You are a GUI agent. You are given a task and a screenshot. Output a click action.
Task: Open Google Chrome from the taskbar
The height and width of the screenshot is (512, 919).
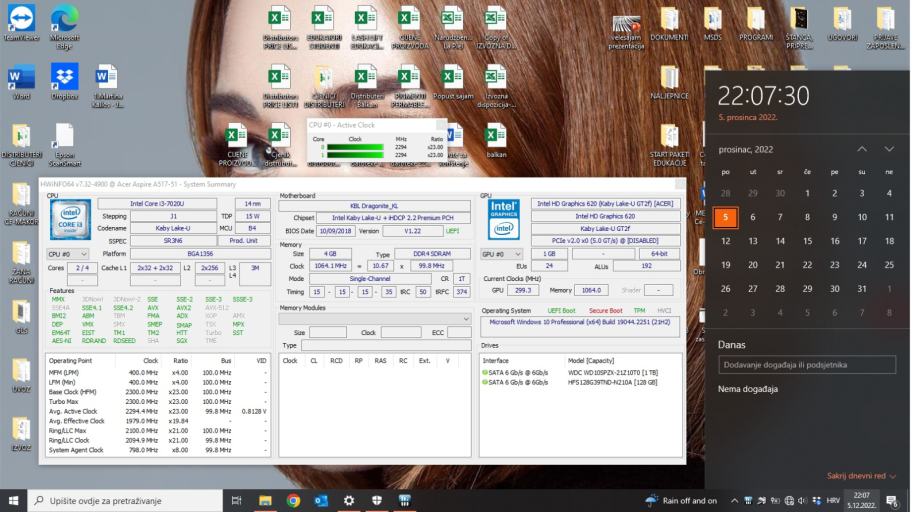[x=293, y=500]
